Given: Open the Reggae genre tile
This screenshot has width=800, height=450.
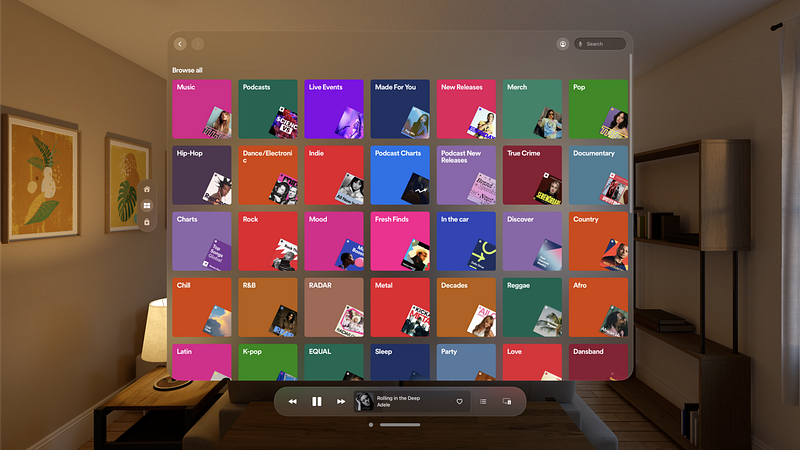Looking at the screenshot, I should click(532, 307).
